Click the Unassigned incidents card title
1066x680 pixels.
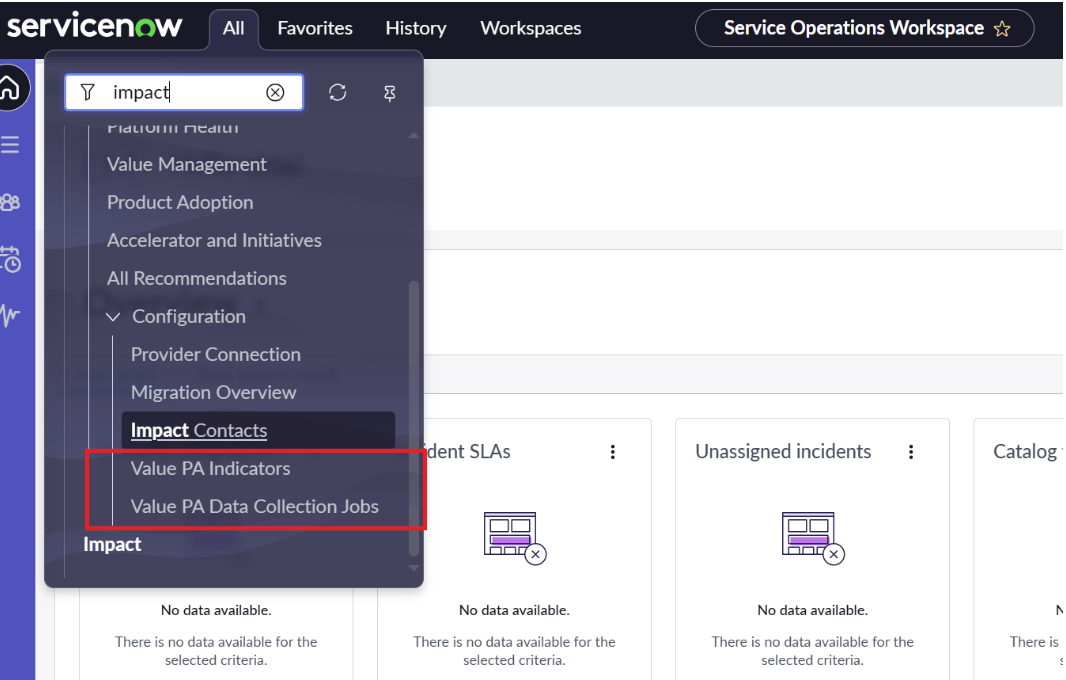(783, 452)
